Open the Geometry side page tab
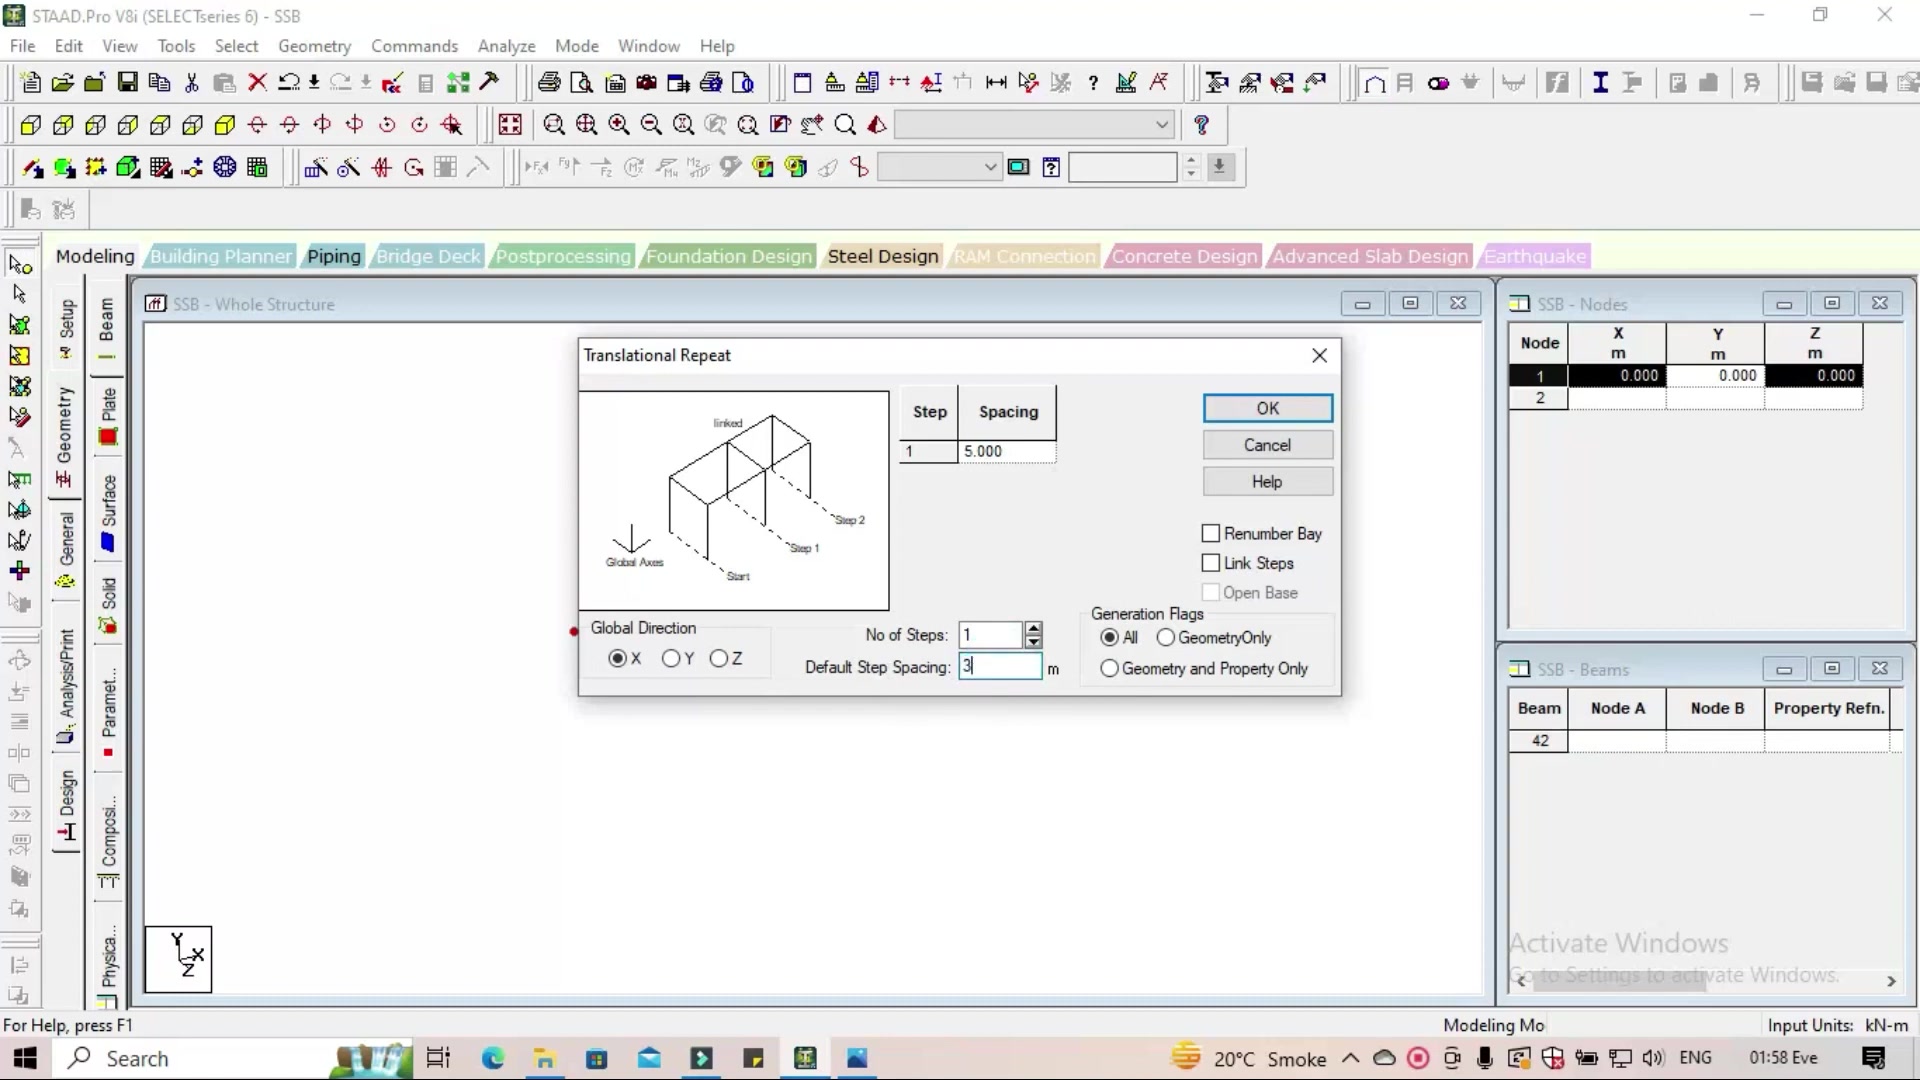This screenshot has height=1080, width=1920. 65,436
